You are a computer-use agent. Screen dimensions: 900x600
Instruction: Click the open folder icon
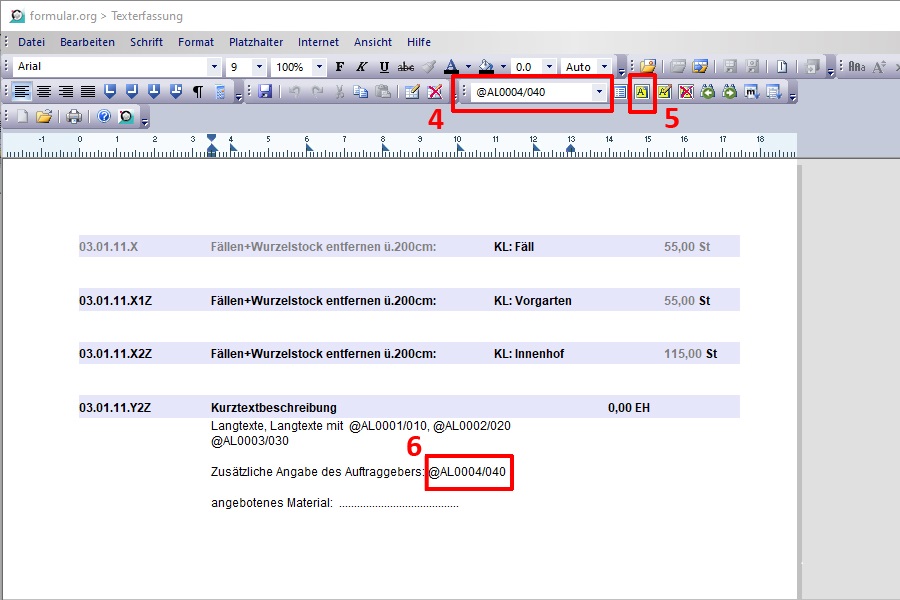[x=44, y=117]
